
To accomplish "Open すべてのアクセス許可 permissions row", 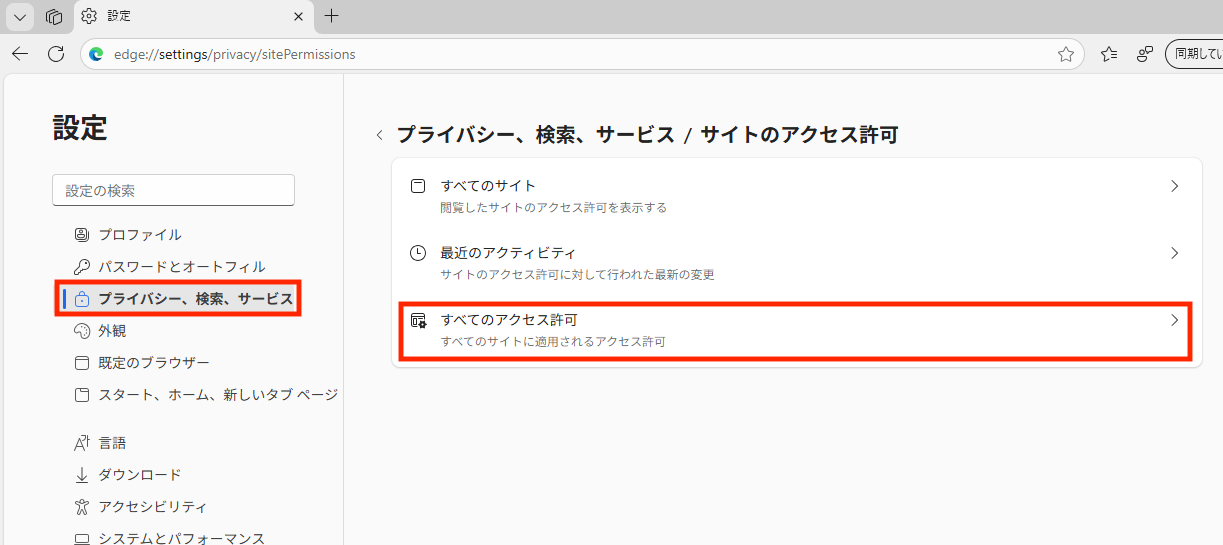I will pyautogui.click(x=796, y=330).
